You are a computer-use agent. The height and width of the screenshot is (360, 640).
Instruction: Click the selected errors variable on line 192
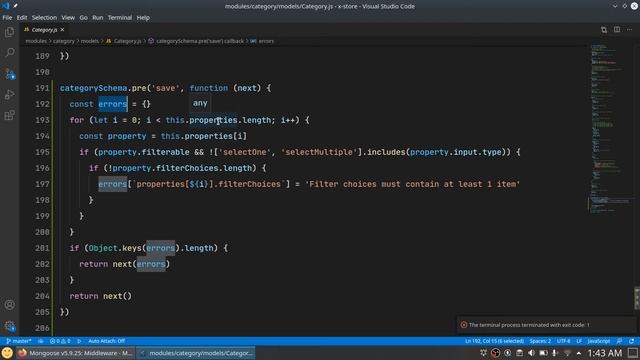point(113,104)
